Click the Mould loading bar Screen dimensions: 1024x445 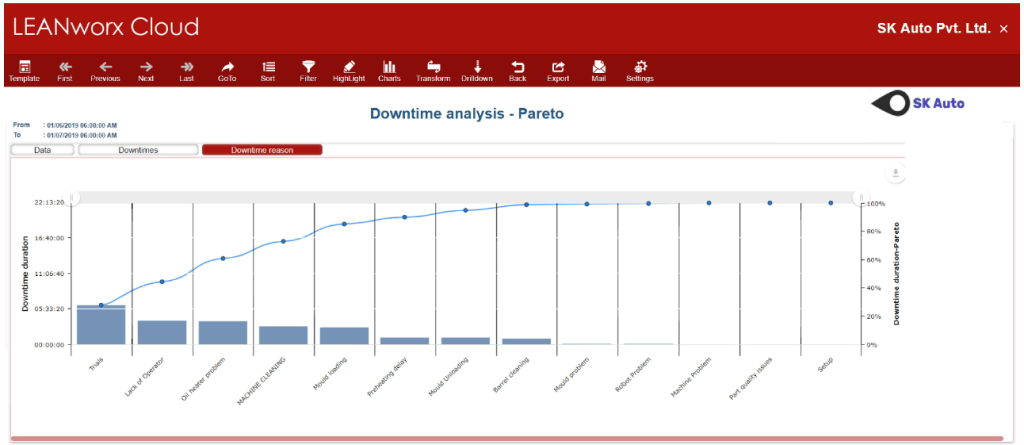[x=344, y=336]
